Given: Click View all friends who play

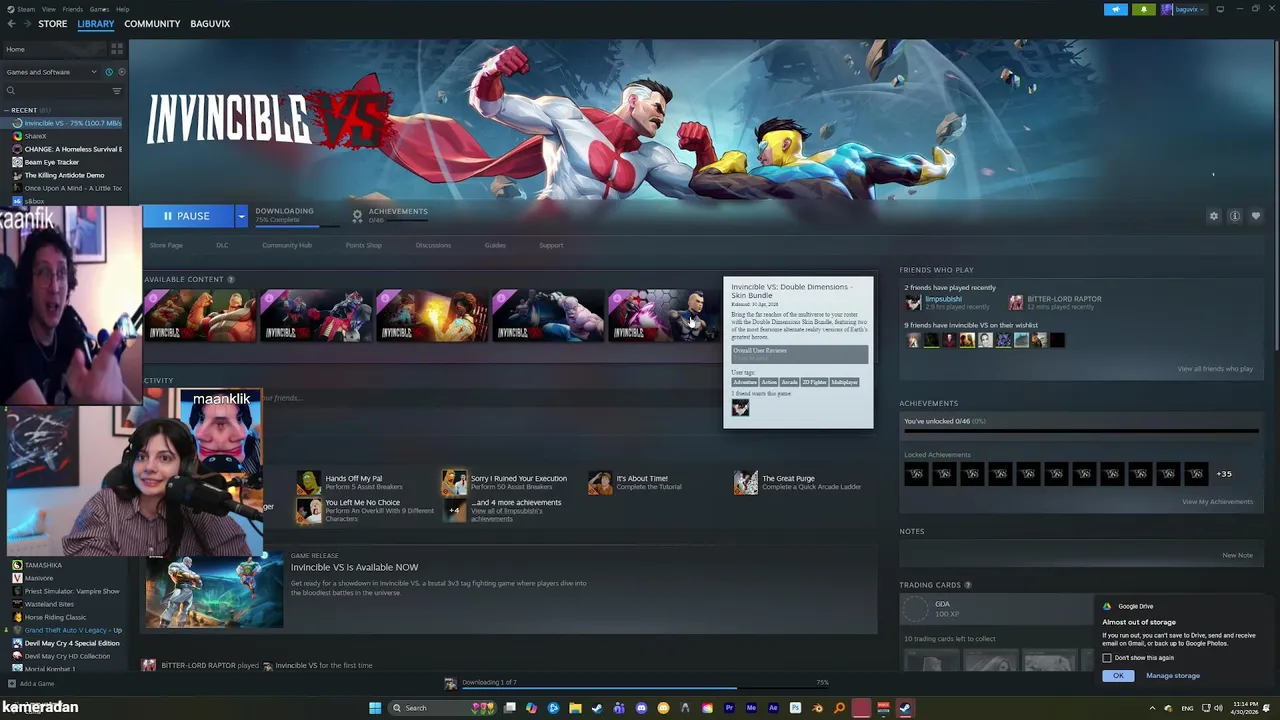Looking at the screenshot, I should [x=1215, y=369].
